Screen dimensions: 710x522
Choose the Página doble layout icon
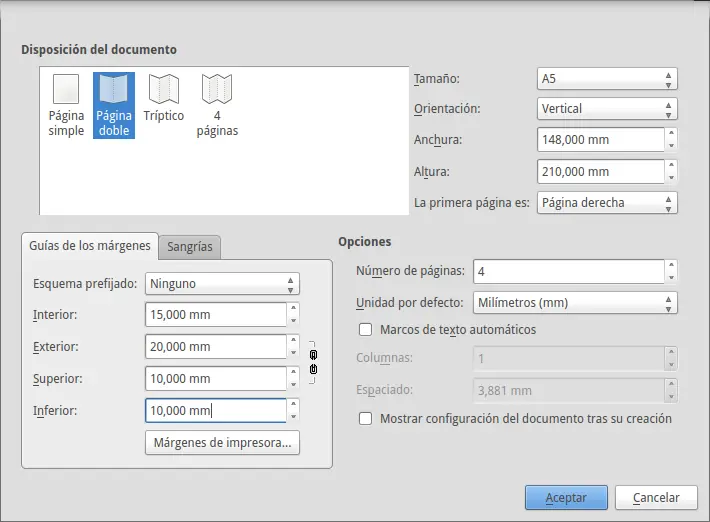point(114,105)
